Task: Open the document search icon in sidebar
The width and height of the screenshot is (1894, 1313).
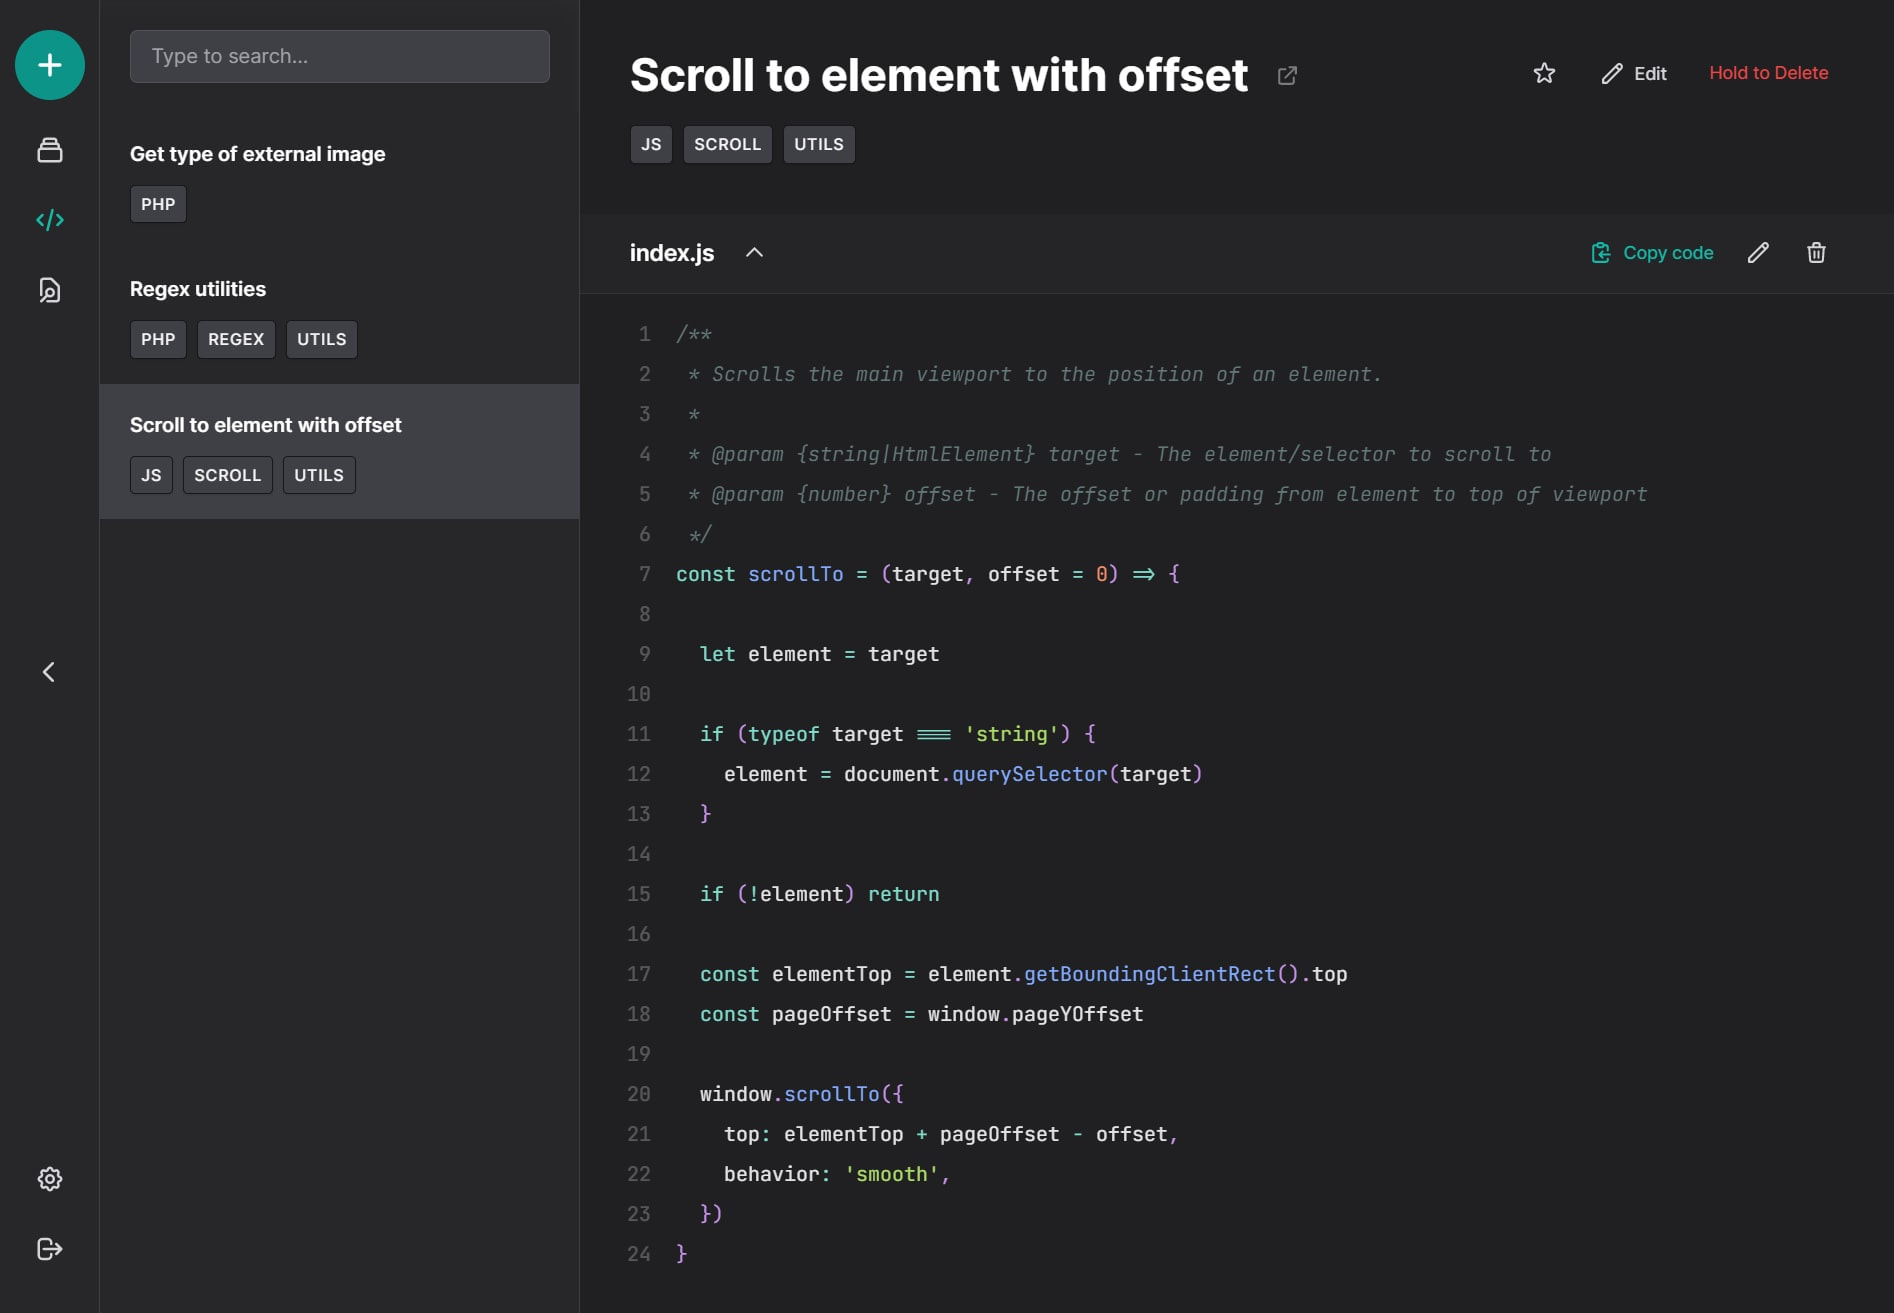Action: 49,290
